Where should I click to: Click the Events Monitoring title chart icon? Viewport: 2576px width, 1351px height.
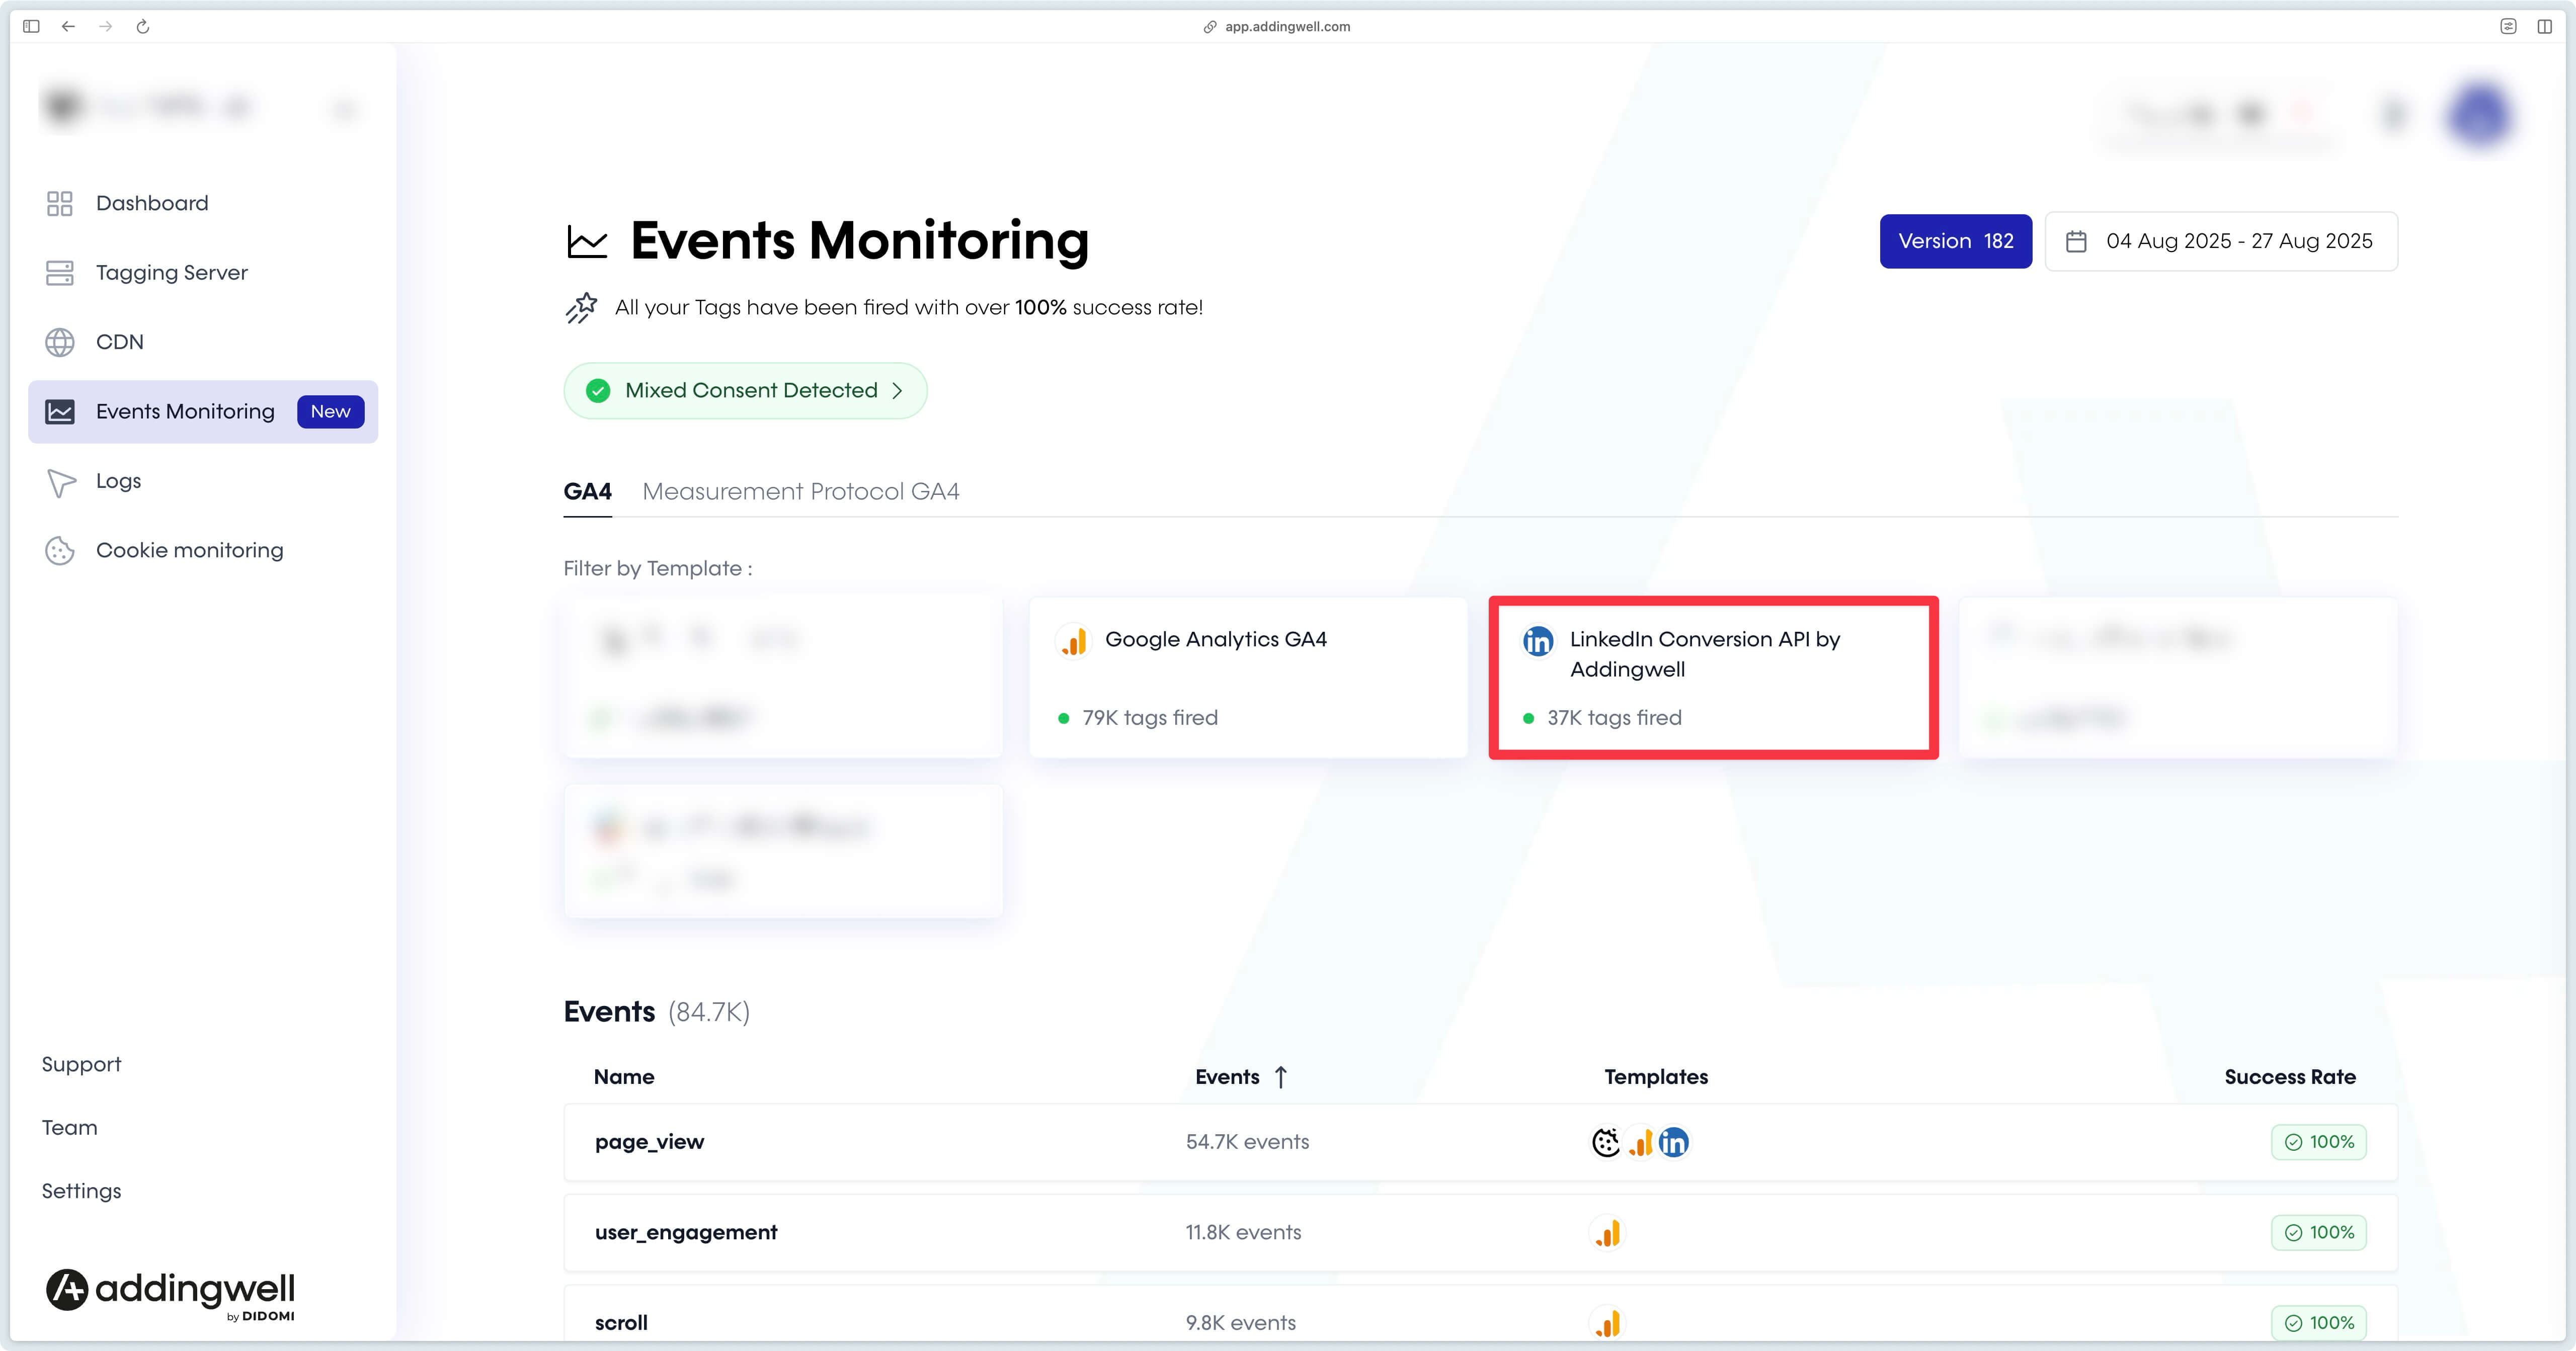587,241
